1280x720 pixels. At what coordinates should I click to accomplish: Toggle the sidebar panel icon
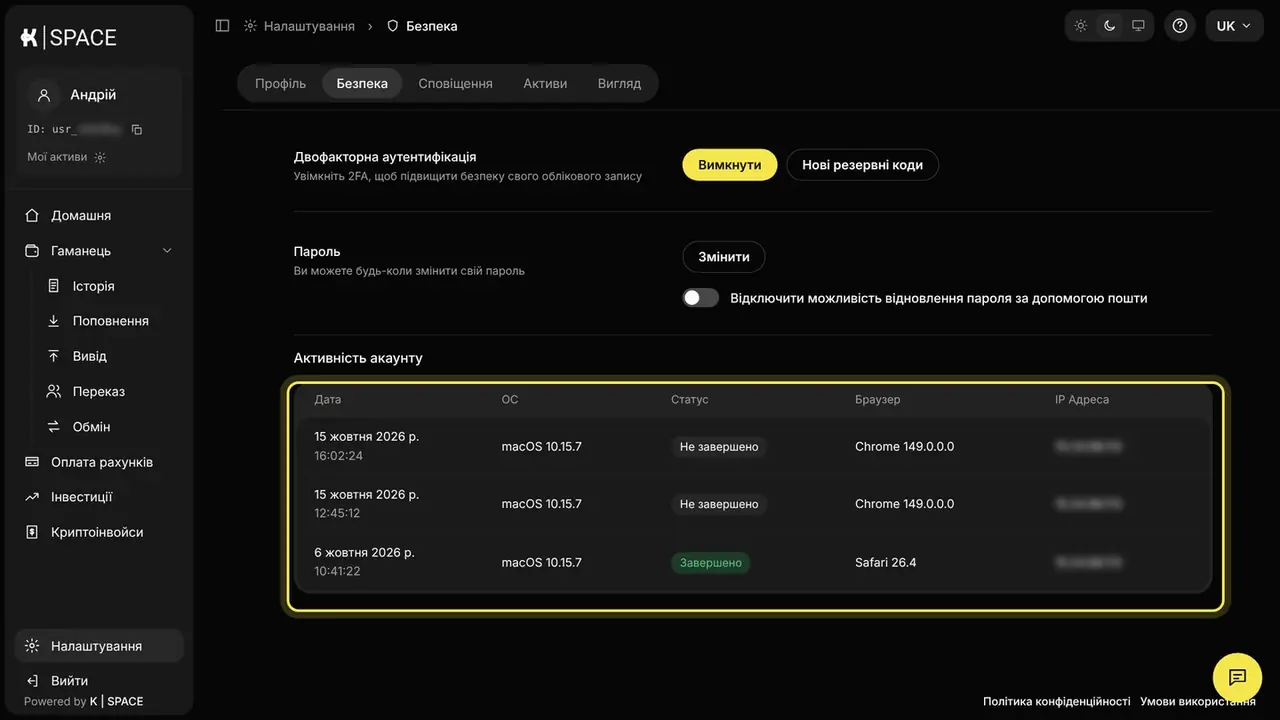pos(222,26)
